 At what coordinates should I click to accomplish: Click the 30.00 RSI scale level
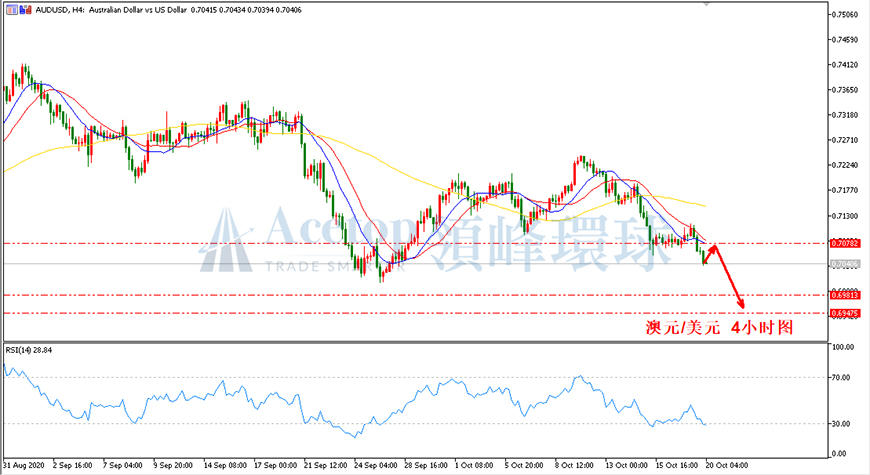[842, 423]
